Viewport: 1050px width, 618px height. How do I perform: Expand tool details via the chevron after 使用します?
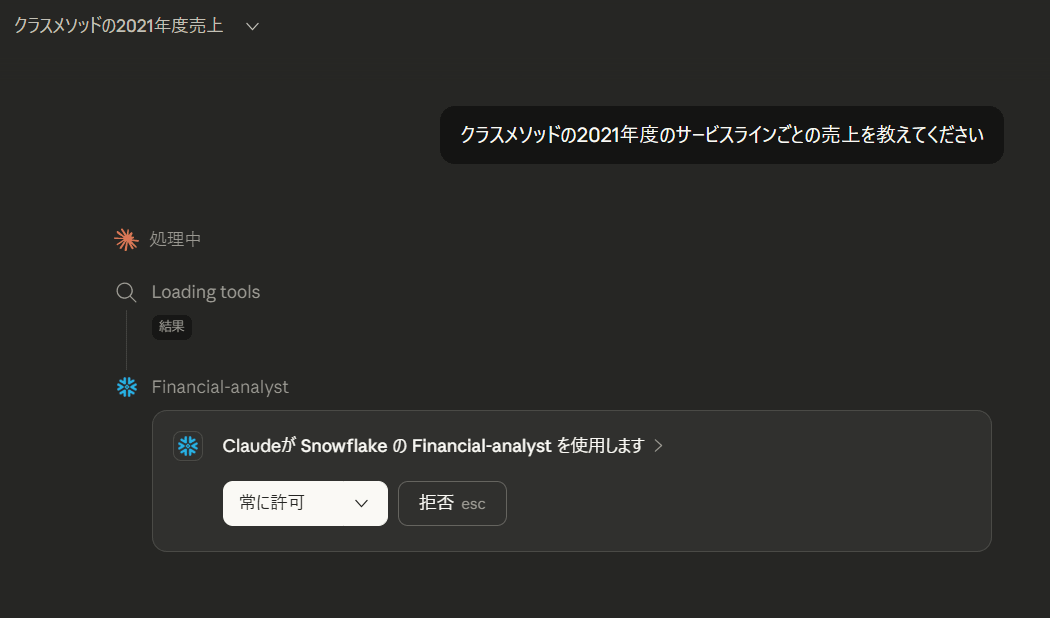pos(658,446)
